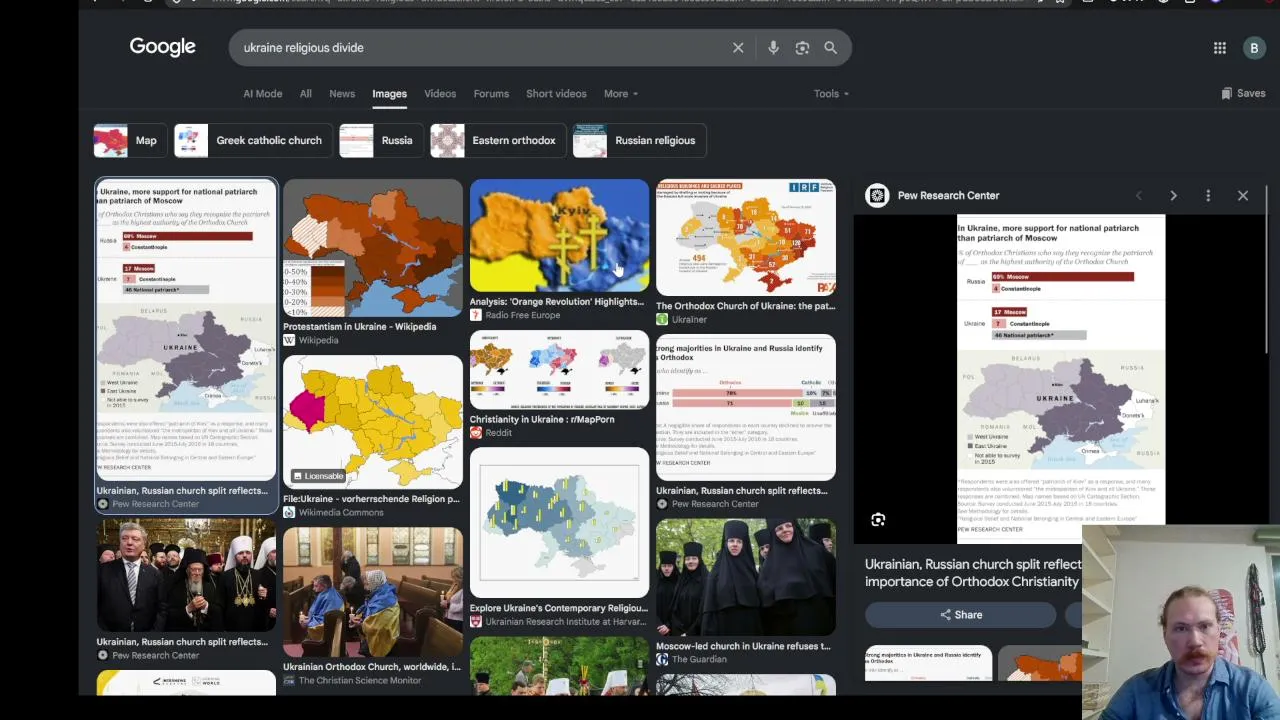Switch to the AI Mode tab
The image size is (1280, 720).
click(263, 94)
